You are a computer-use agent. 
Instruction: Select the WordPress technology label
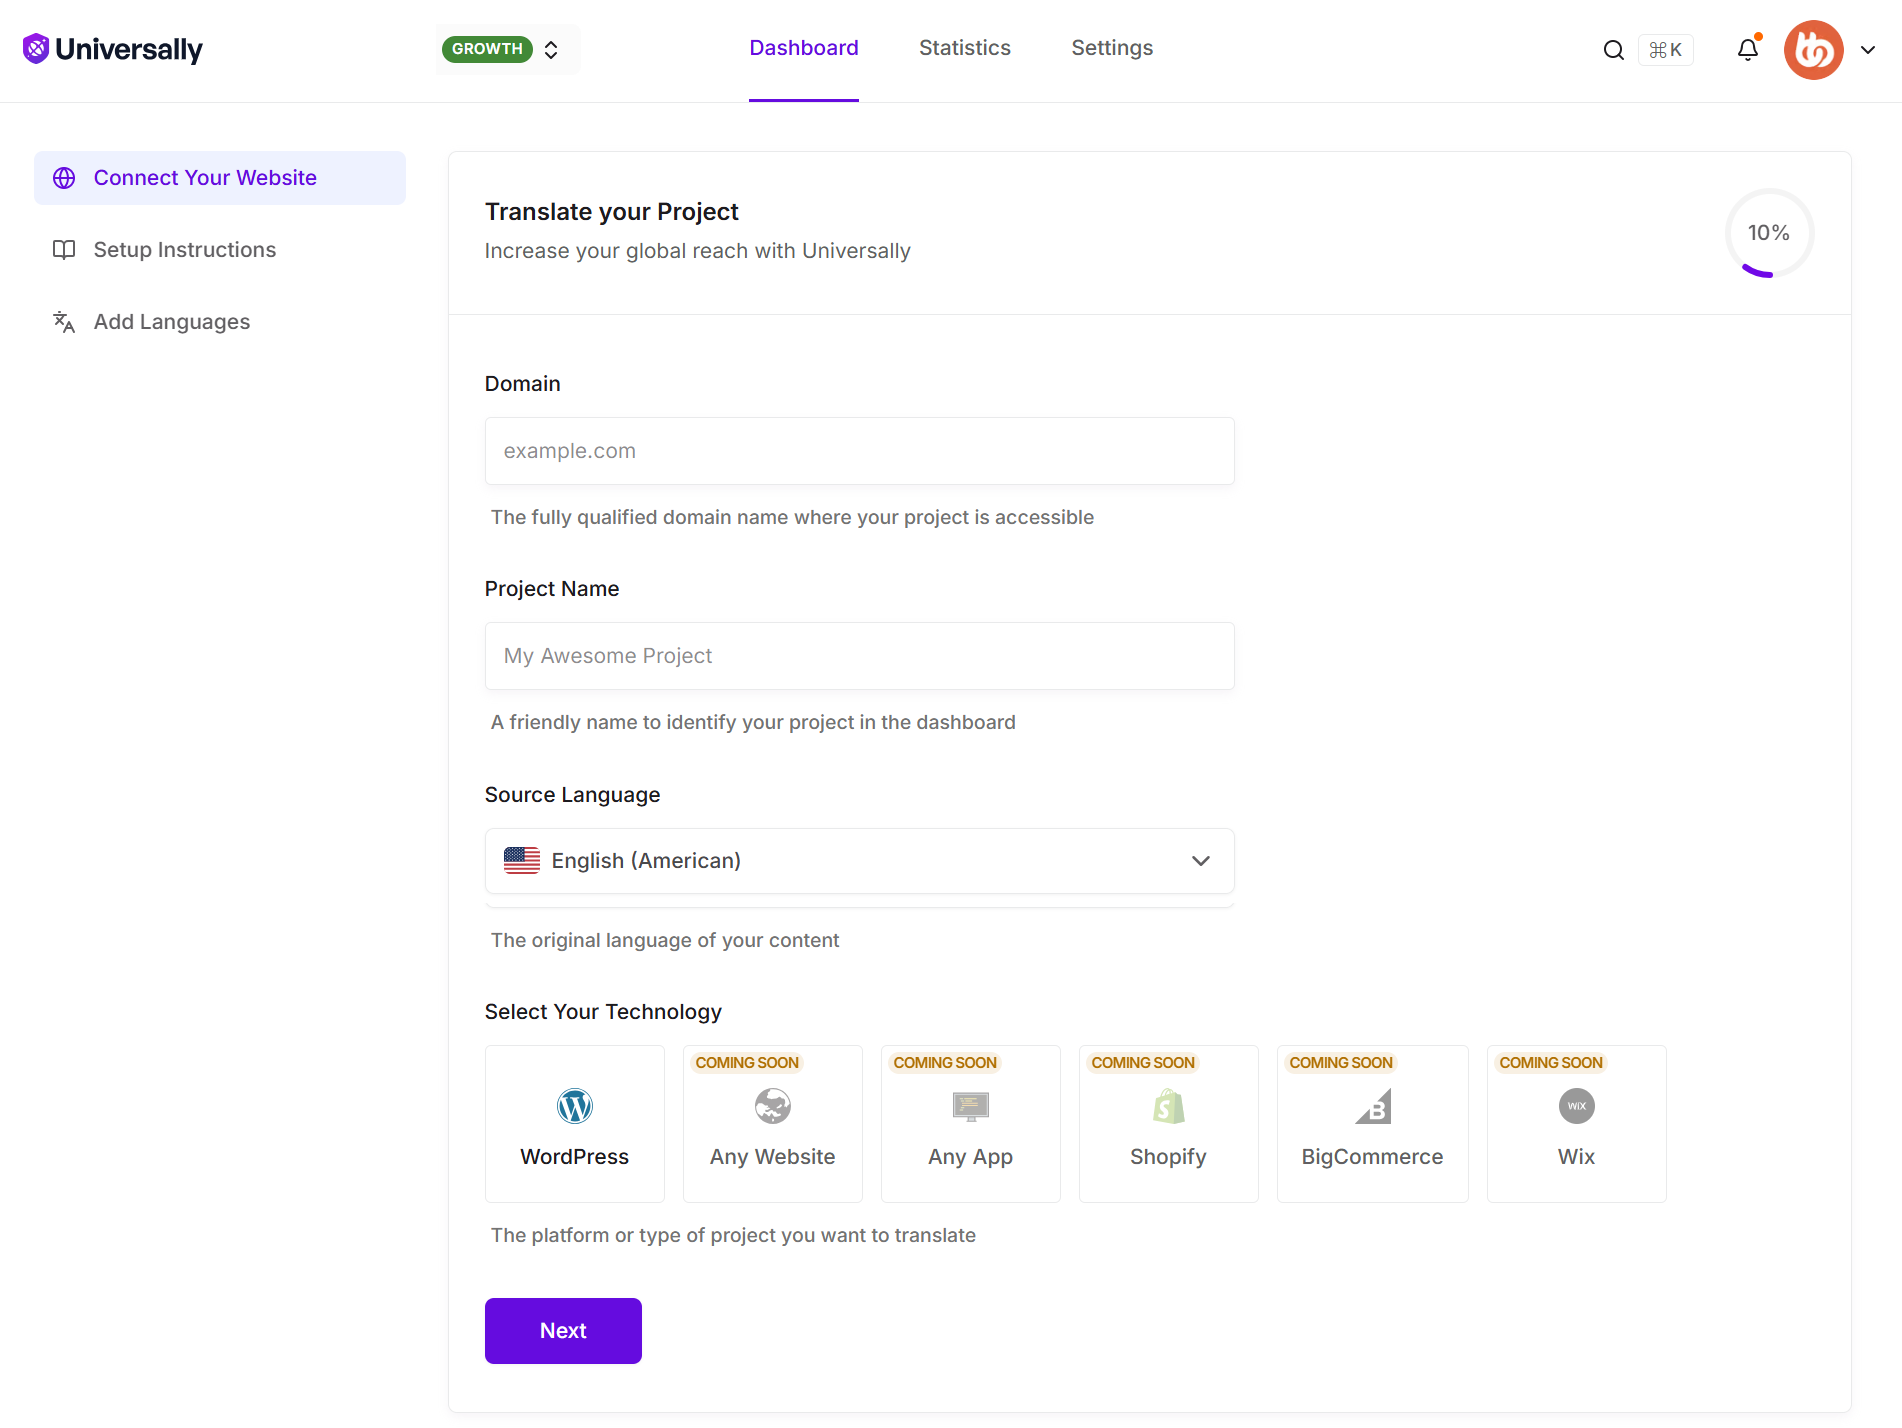pyautogui.click(x=575, y=1157)
